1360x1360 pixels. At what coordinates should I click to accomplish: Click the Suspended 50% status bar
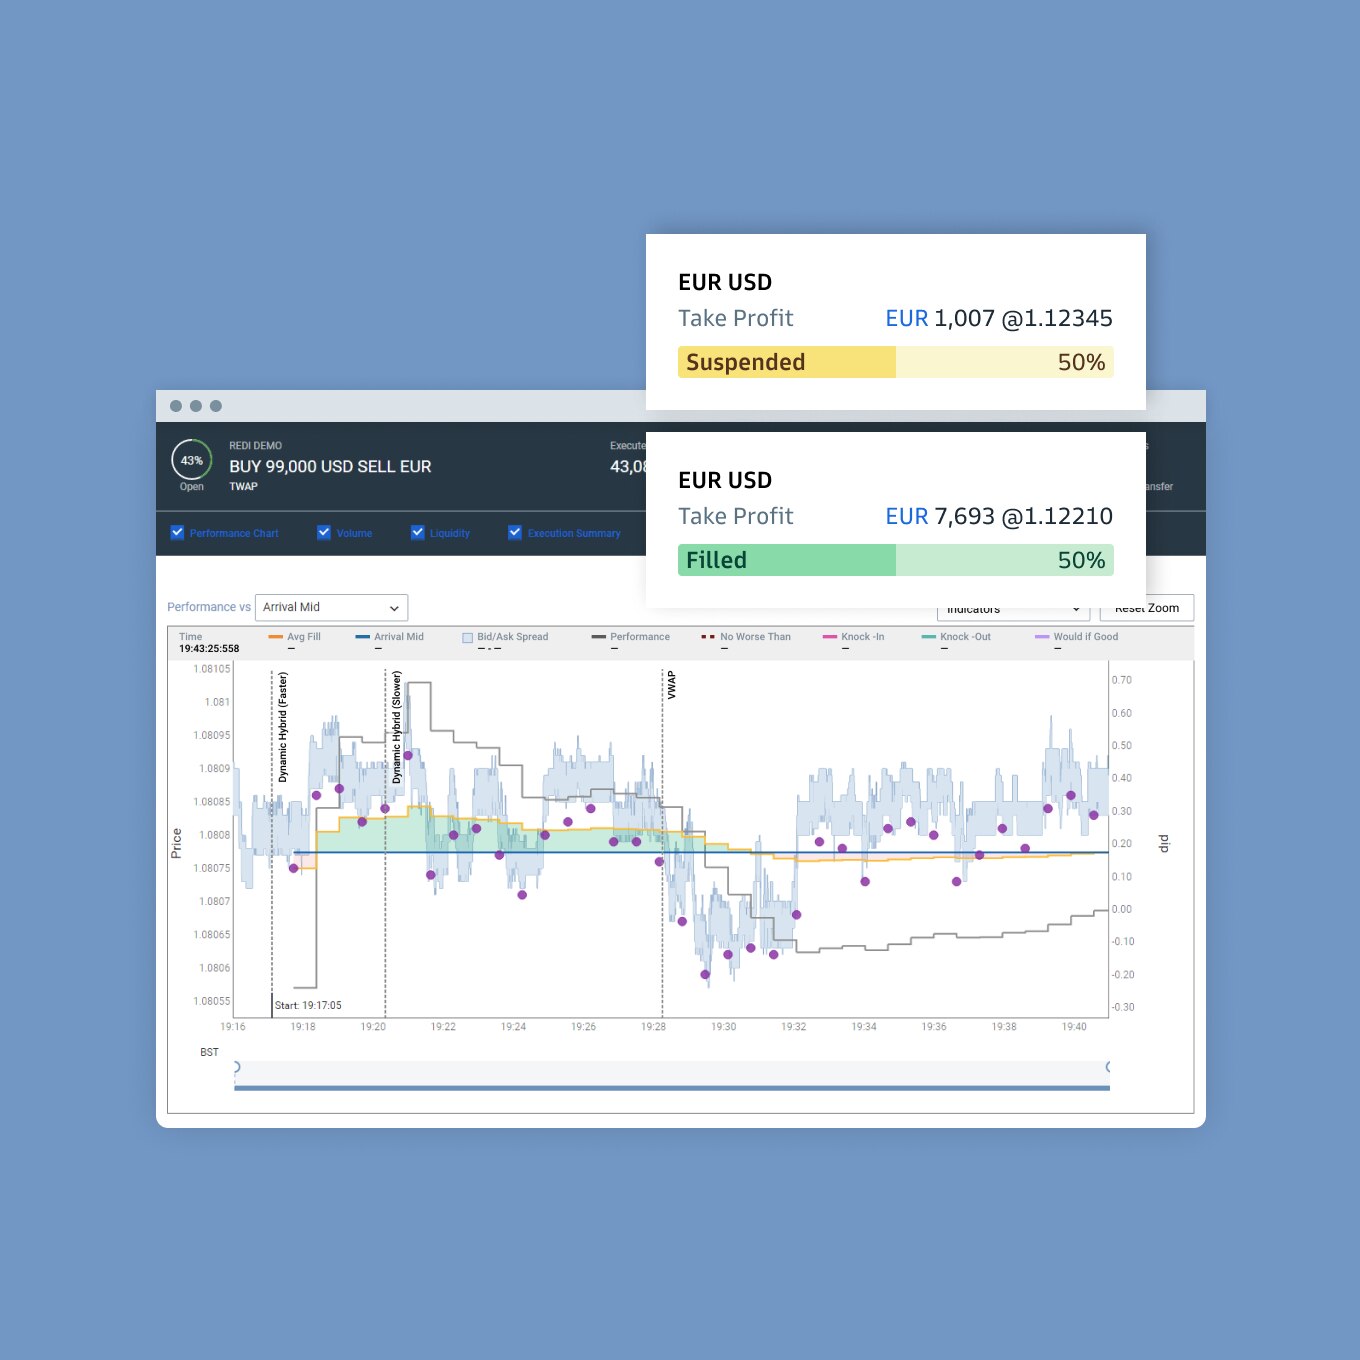[x=895, y=362]
